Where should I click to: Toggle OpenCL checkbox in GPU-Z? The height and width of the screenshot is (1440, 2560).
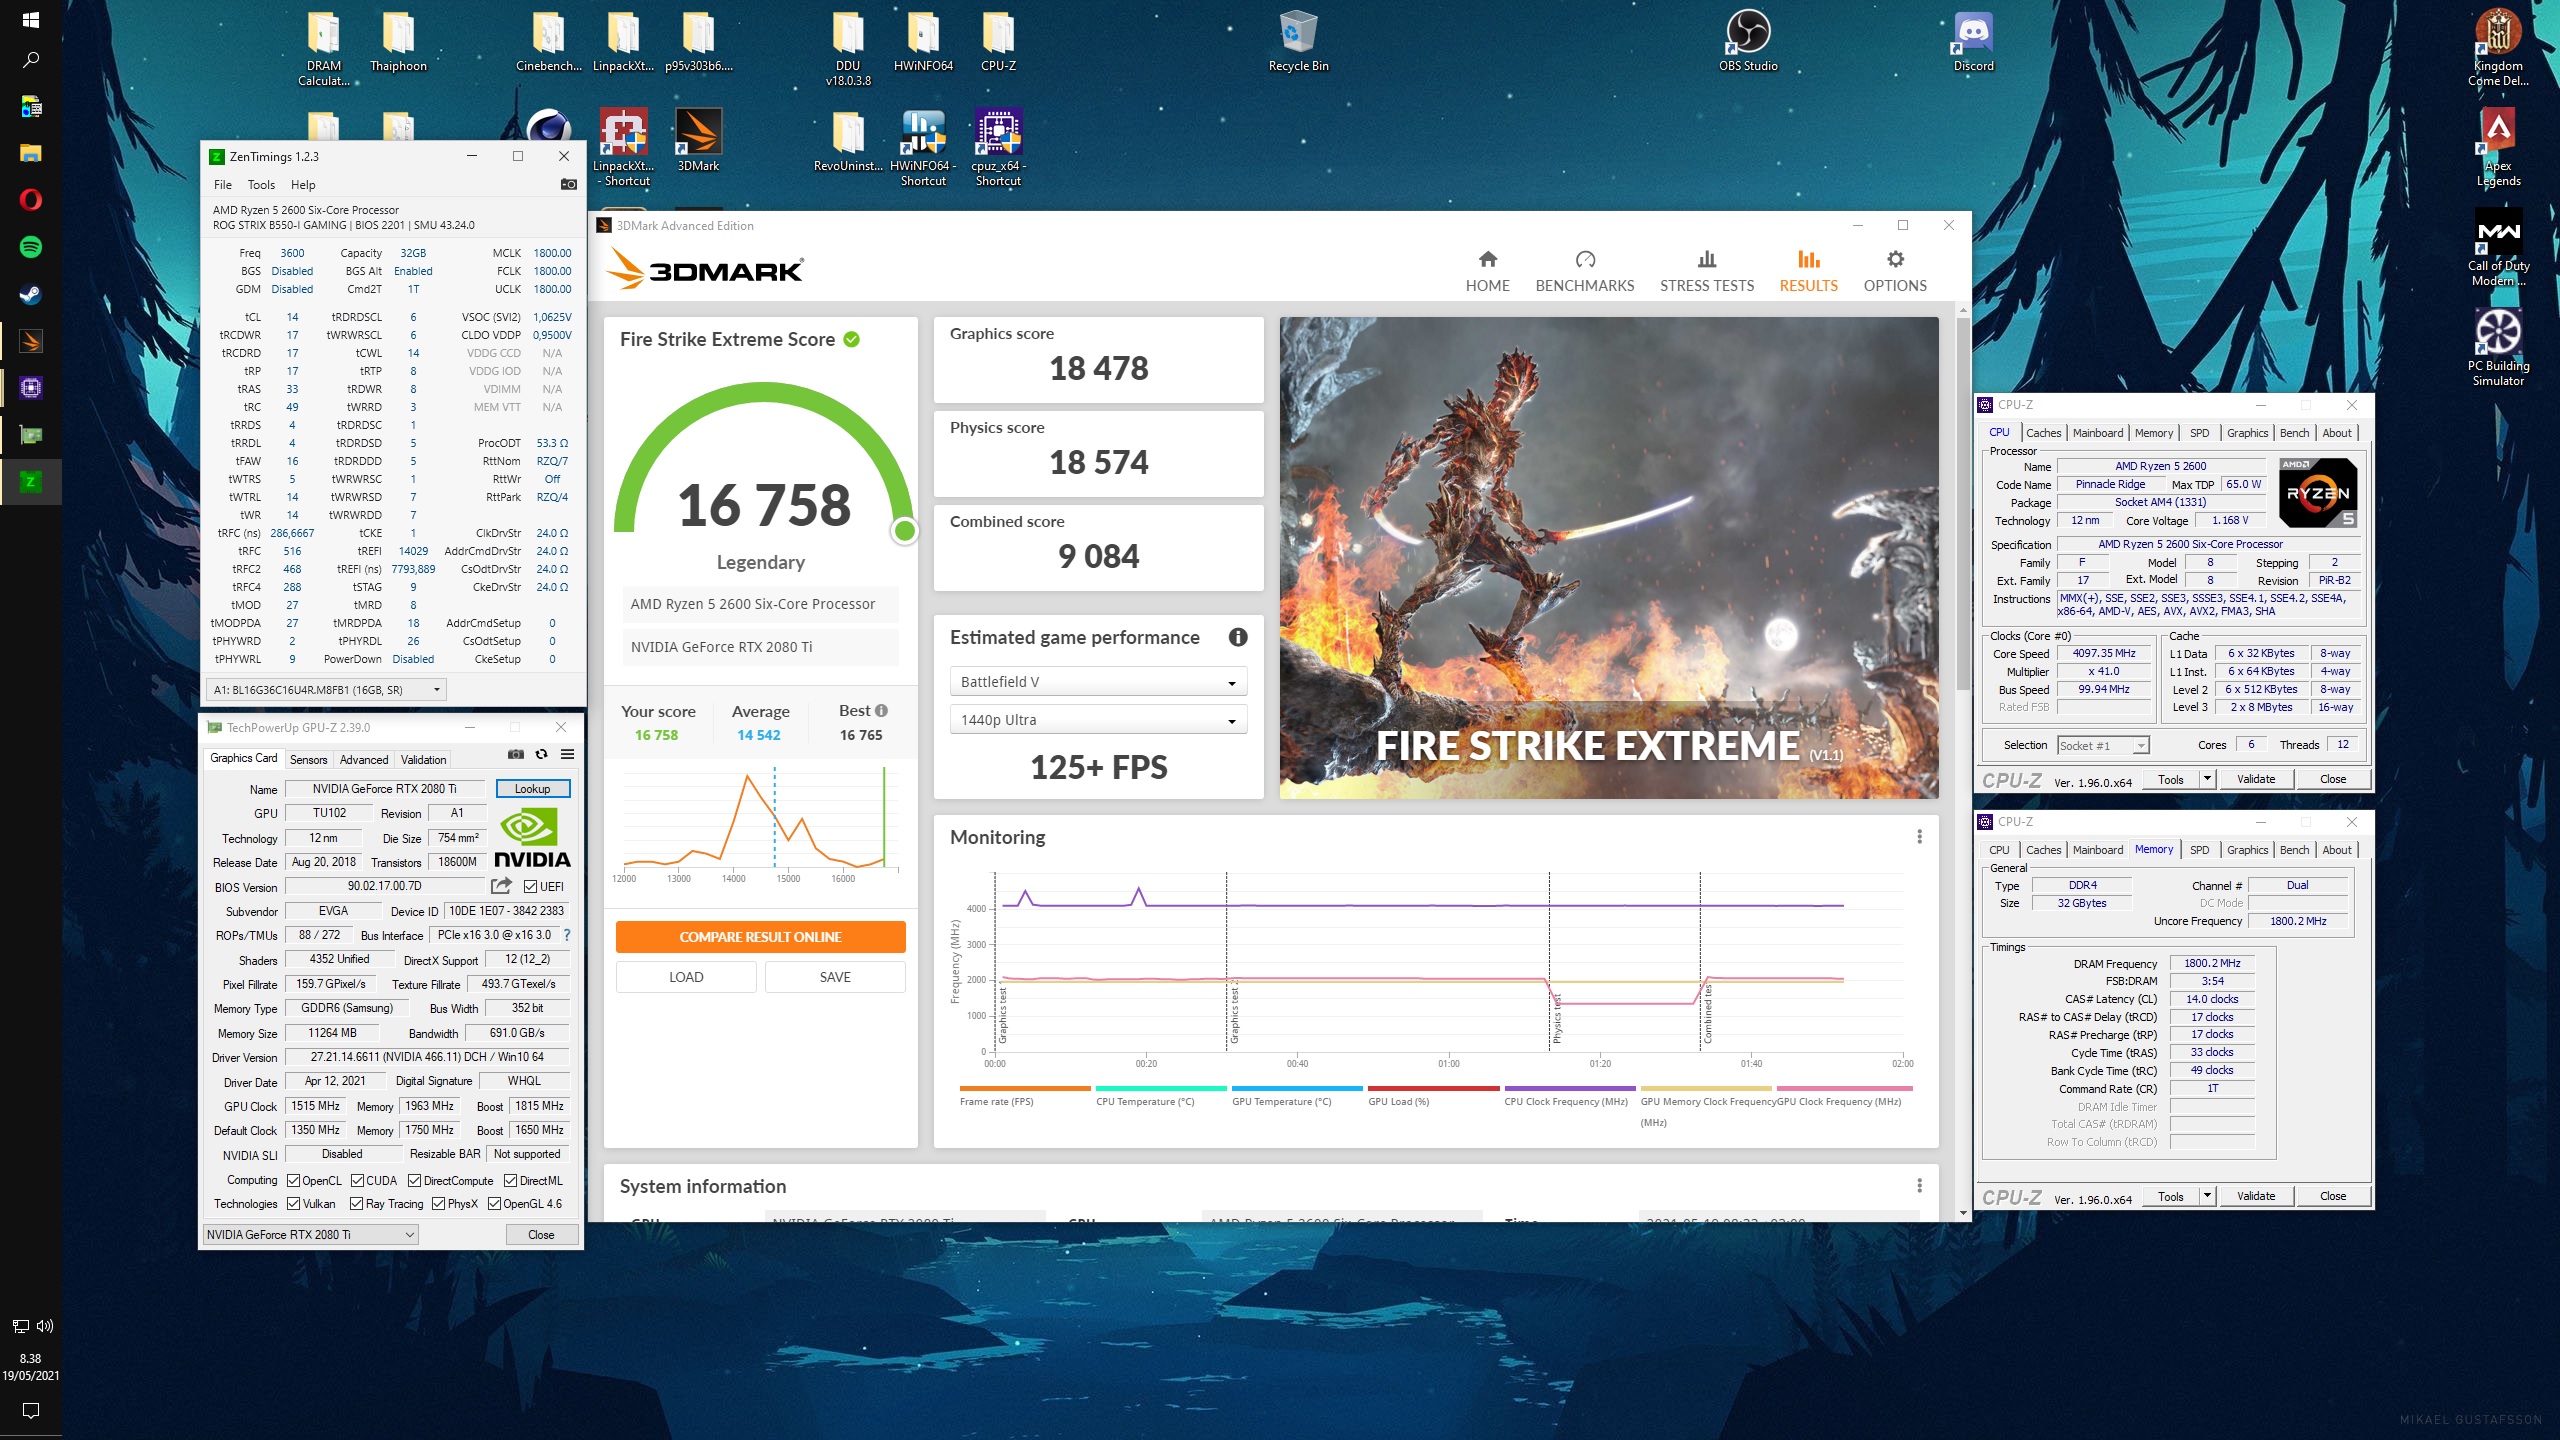[x=293, y=1180]
